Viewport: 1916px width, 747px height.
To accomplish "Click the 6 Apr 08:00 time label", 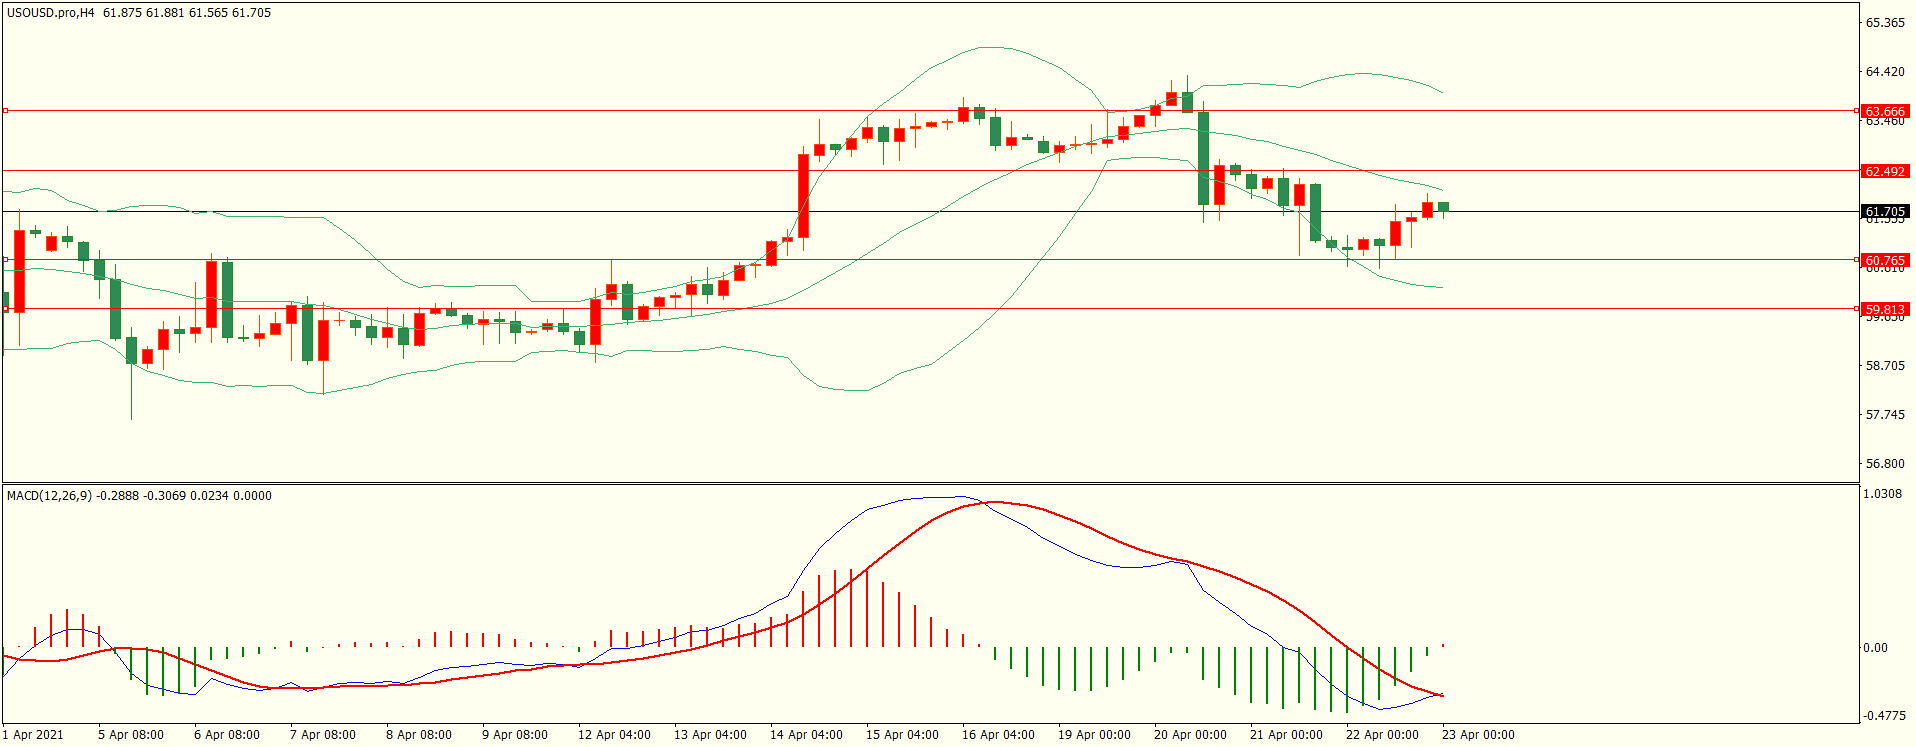I will click(x=227, y=735).
